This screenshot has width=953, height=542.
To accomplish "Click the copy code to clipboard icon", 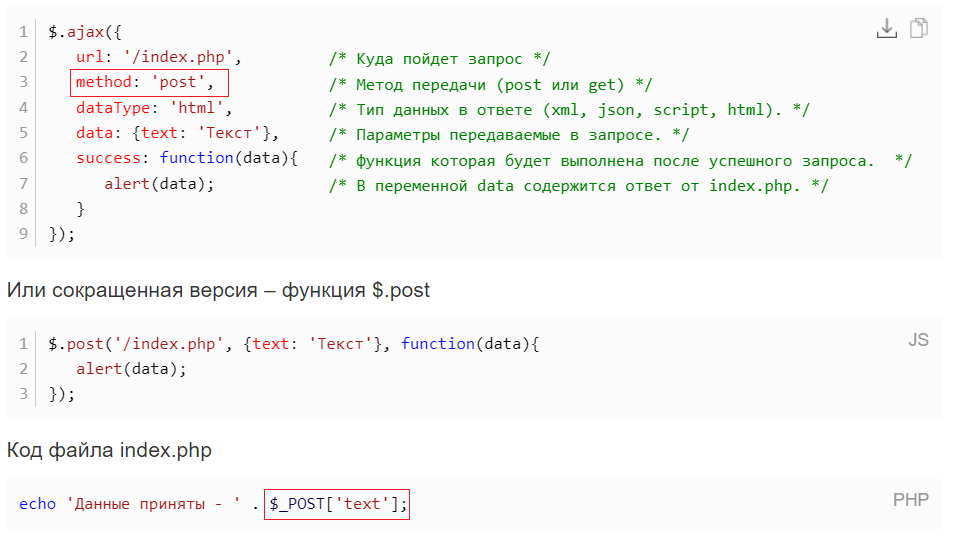I will click(918, 28).
